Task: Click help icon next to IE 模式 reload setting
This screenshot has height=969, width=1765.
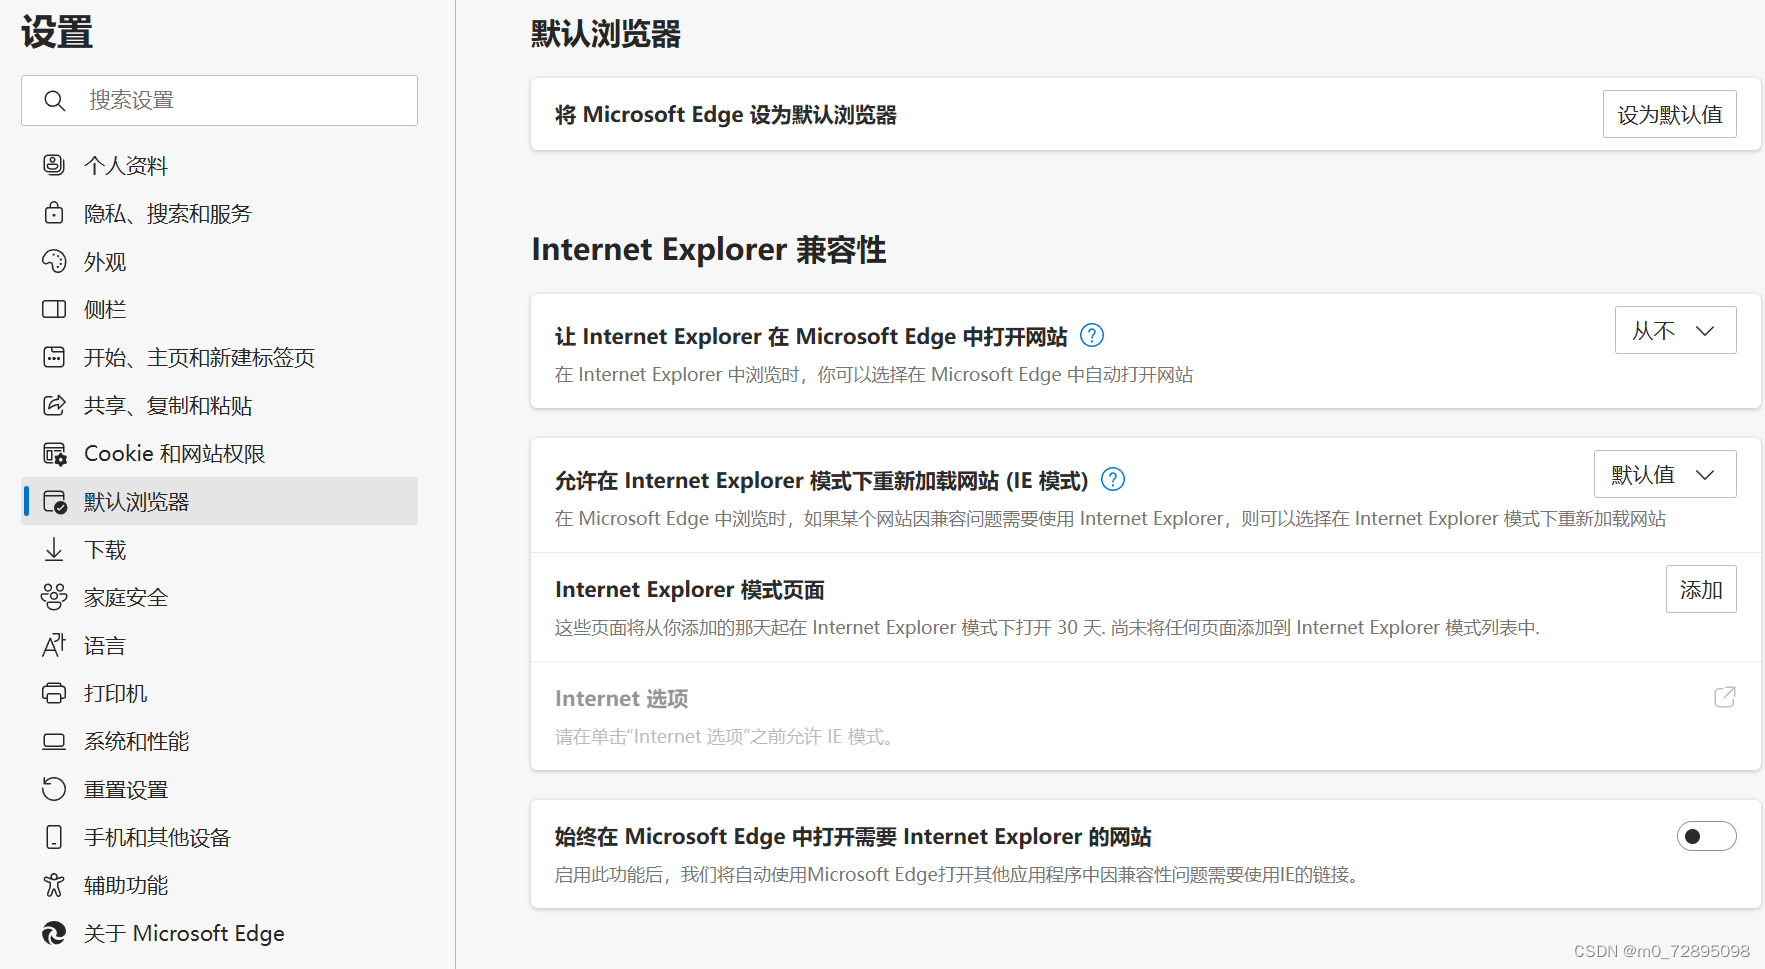Action: pyautogui.click(x=1113, y=480)
